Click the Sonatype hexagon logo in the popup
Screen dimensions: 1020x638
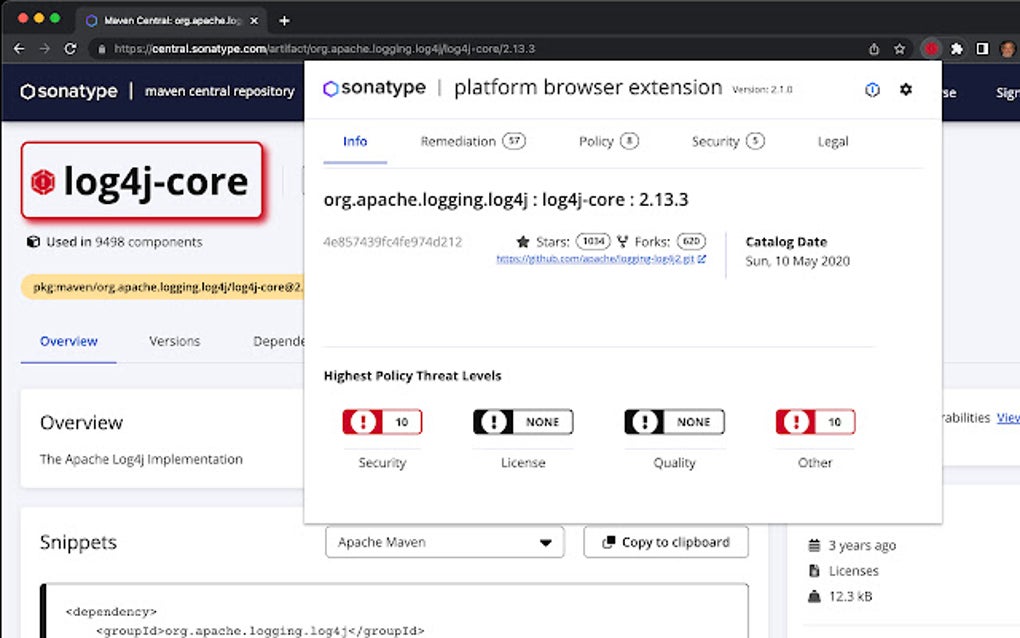(330, 88)
